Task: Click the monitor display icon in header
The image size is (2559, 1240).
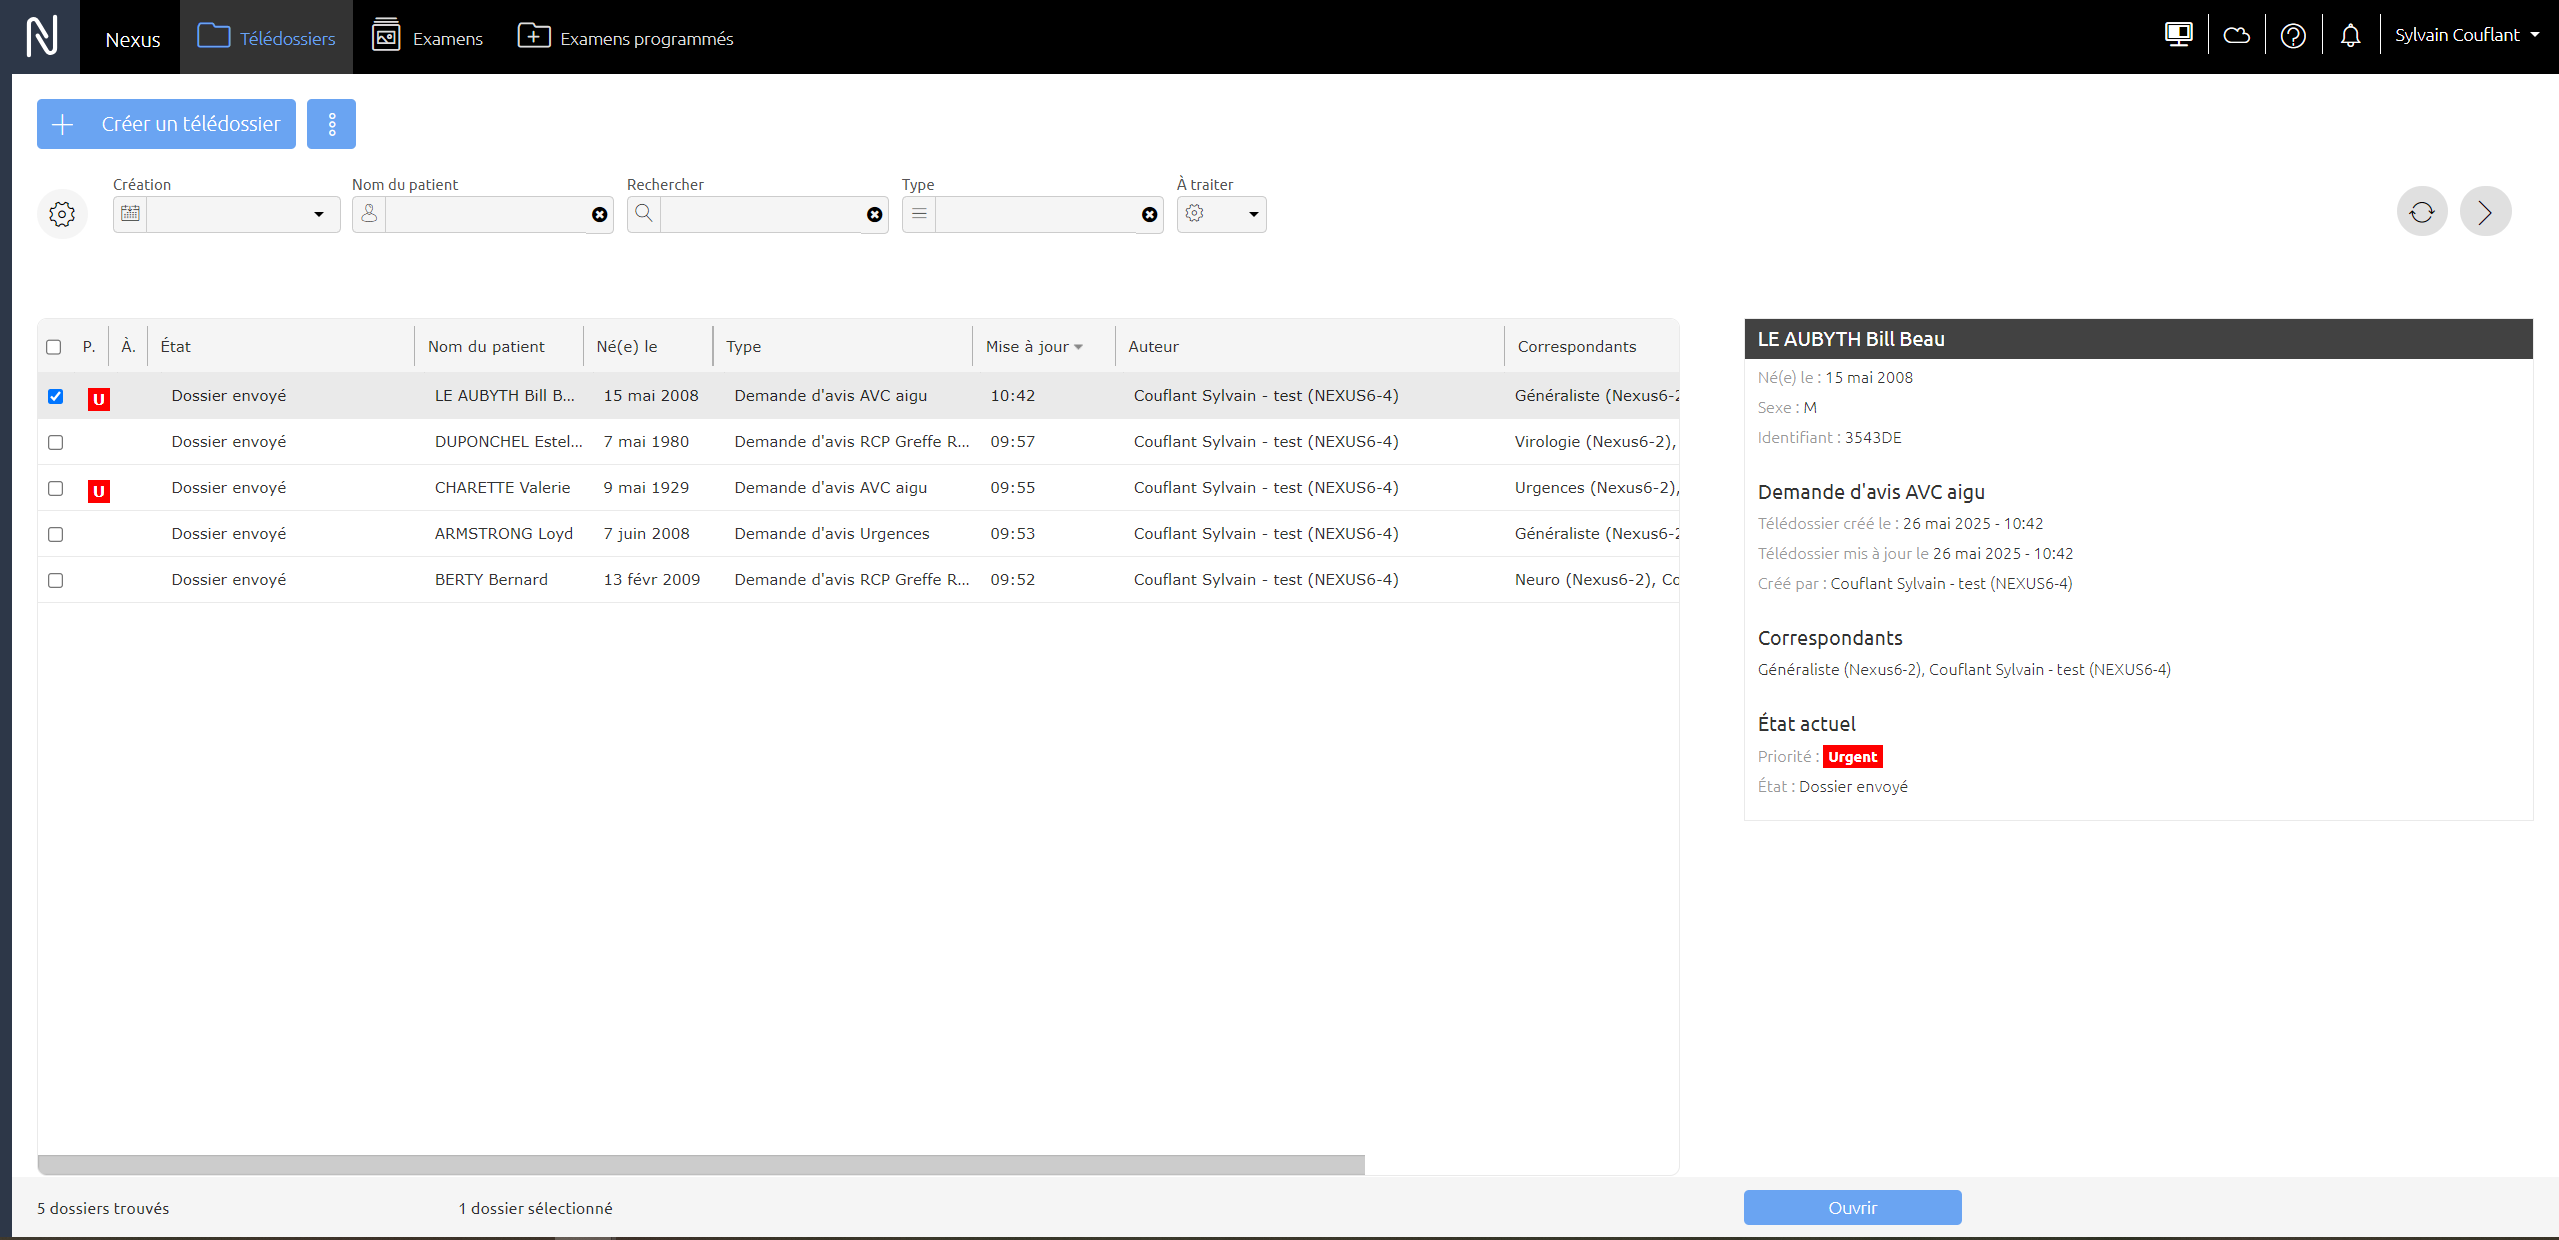Action: click(2178, 35)
